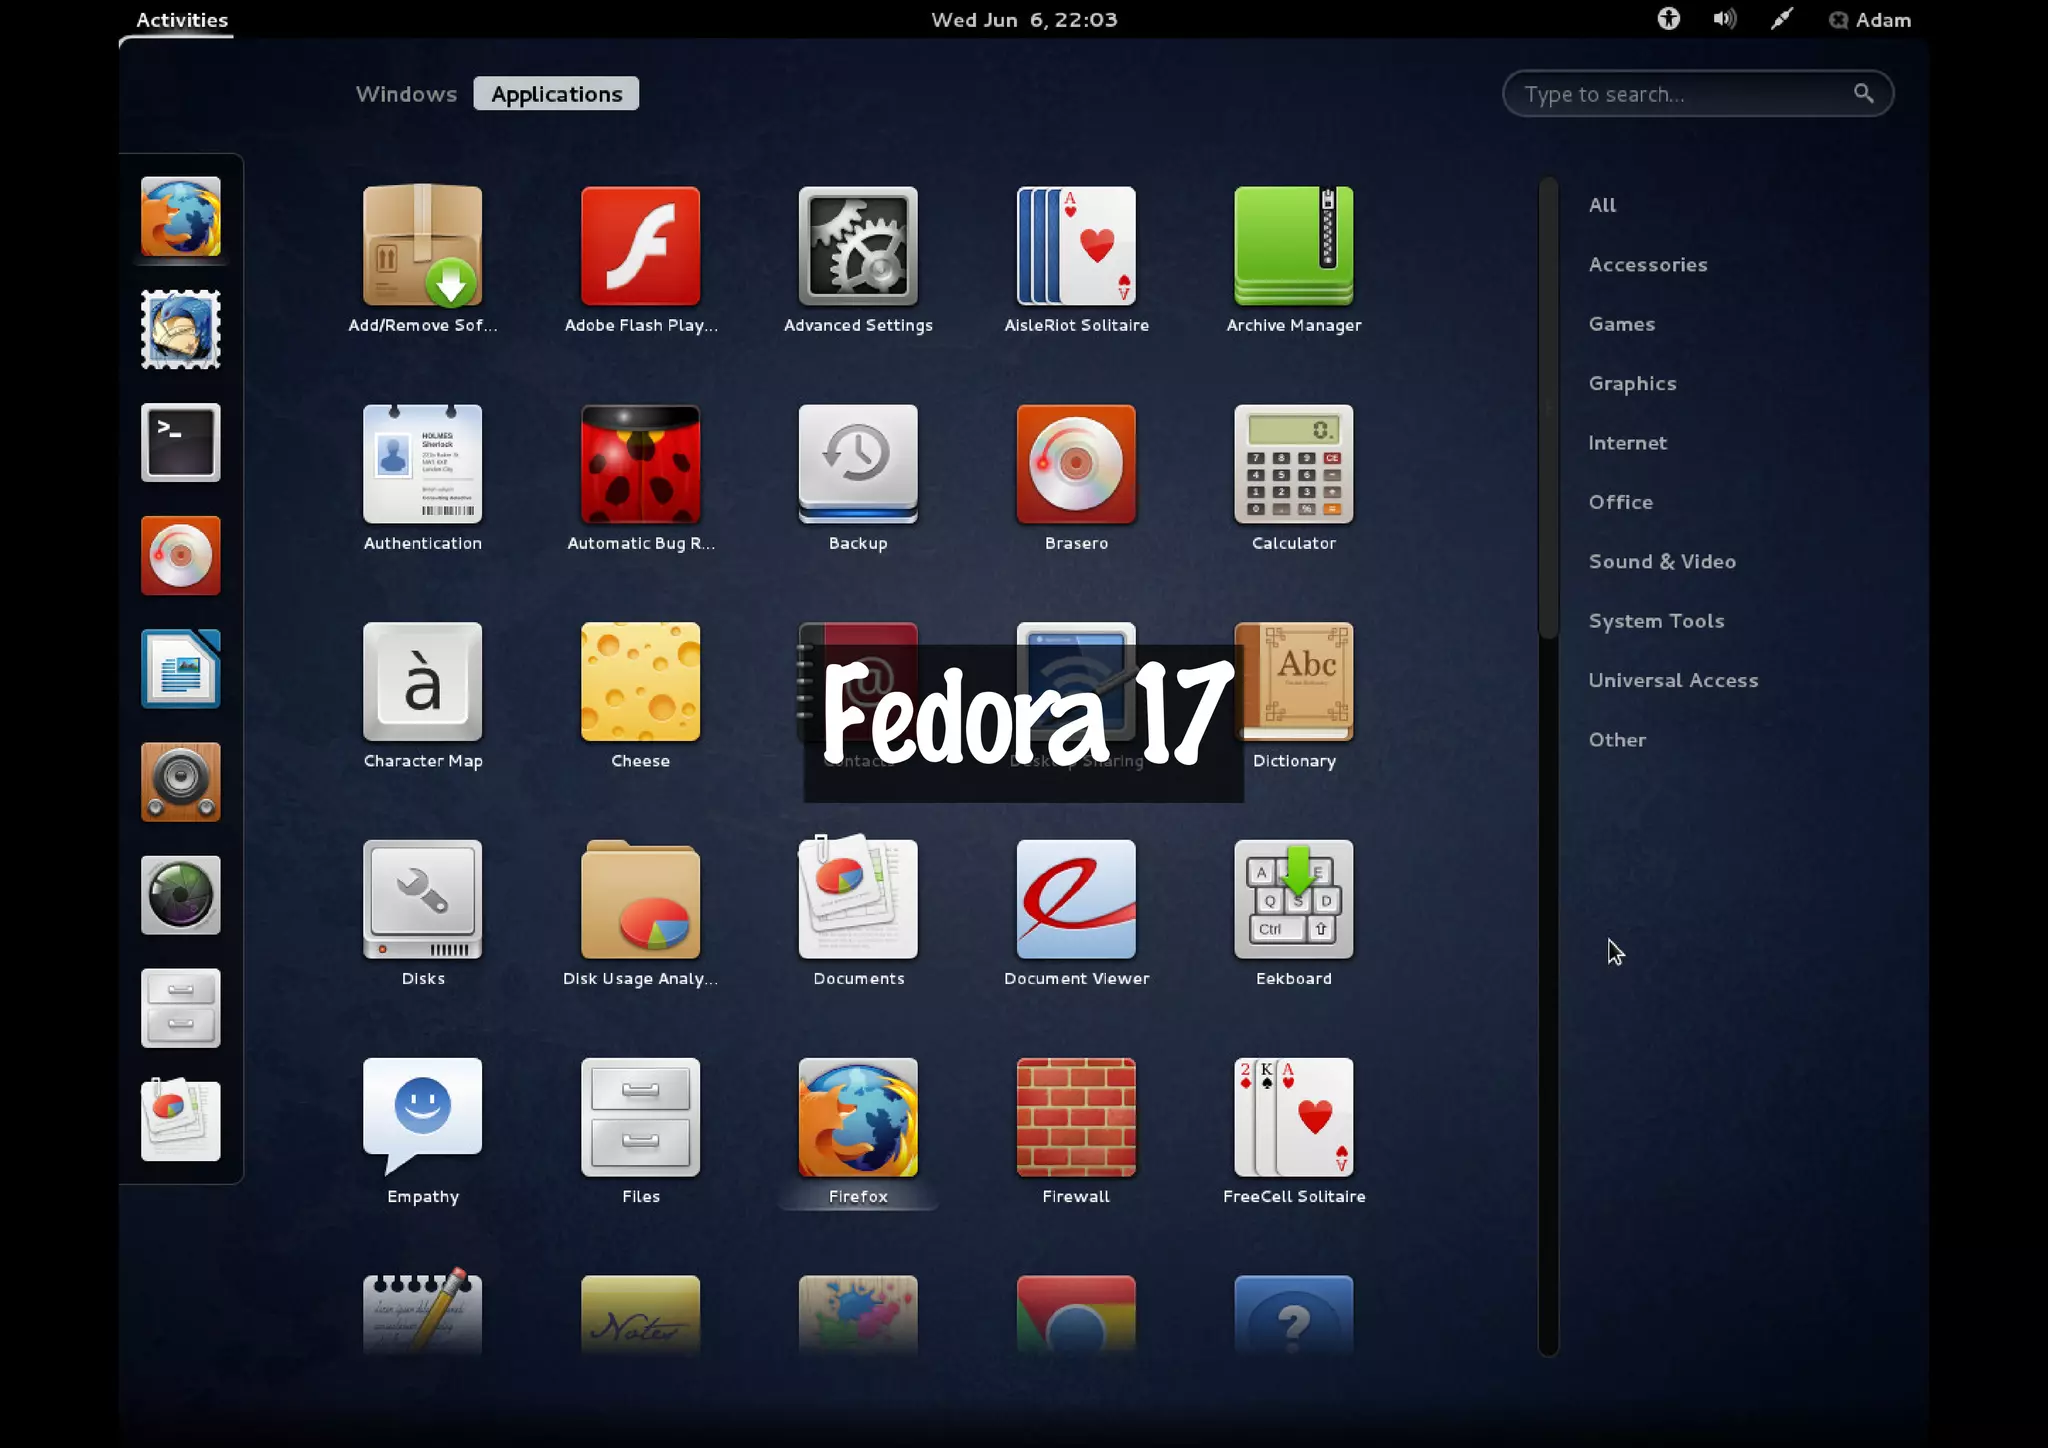Switch to the Windows view
Image resolution: width=2048 pixels, height=1448 pixels.
click(x=406, y=94)
